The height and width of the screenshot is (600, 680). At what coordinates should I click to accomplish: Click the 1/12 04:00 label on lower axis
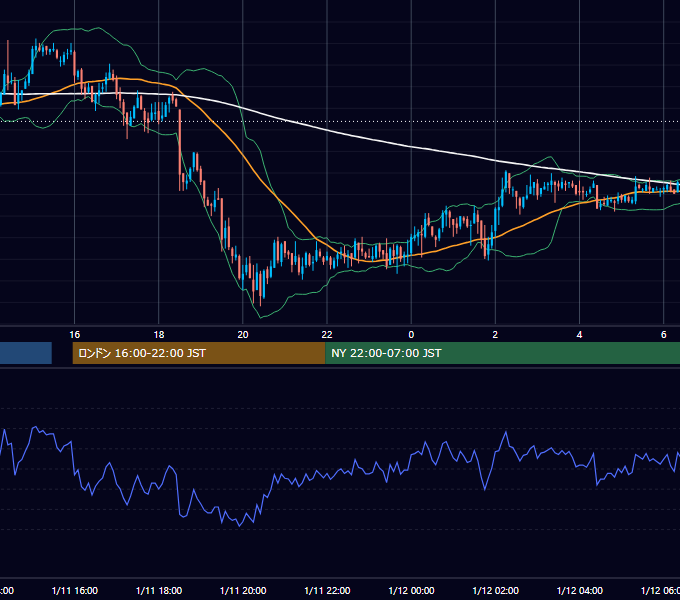579,590
